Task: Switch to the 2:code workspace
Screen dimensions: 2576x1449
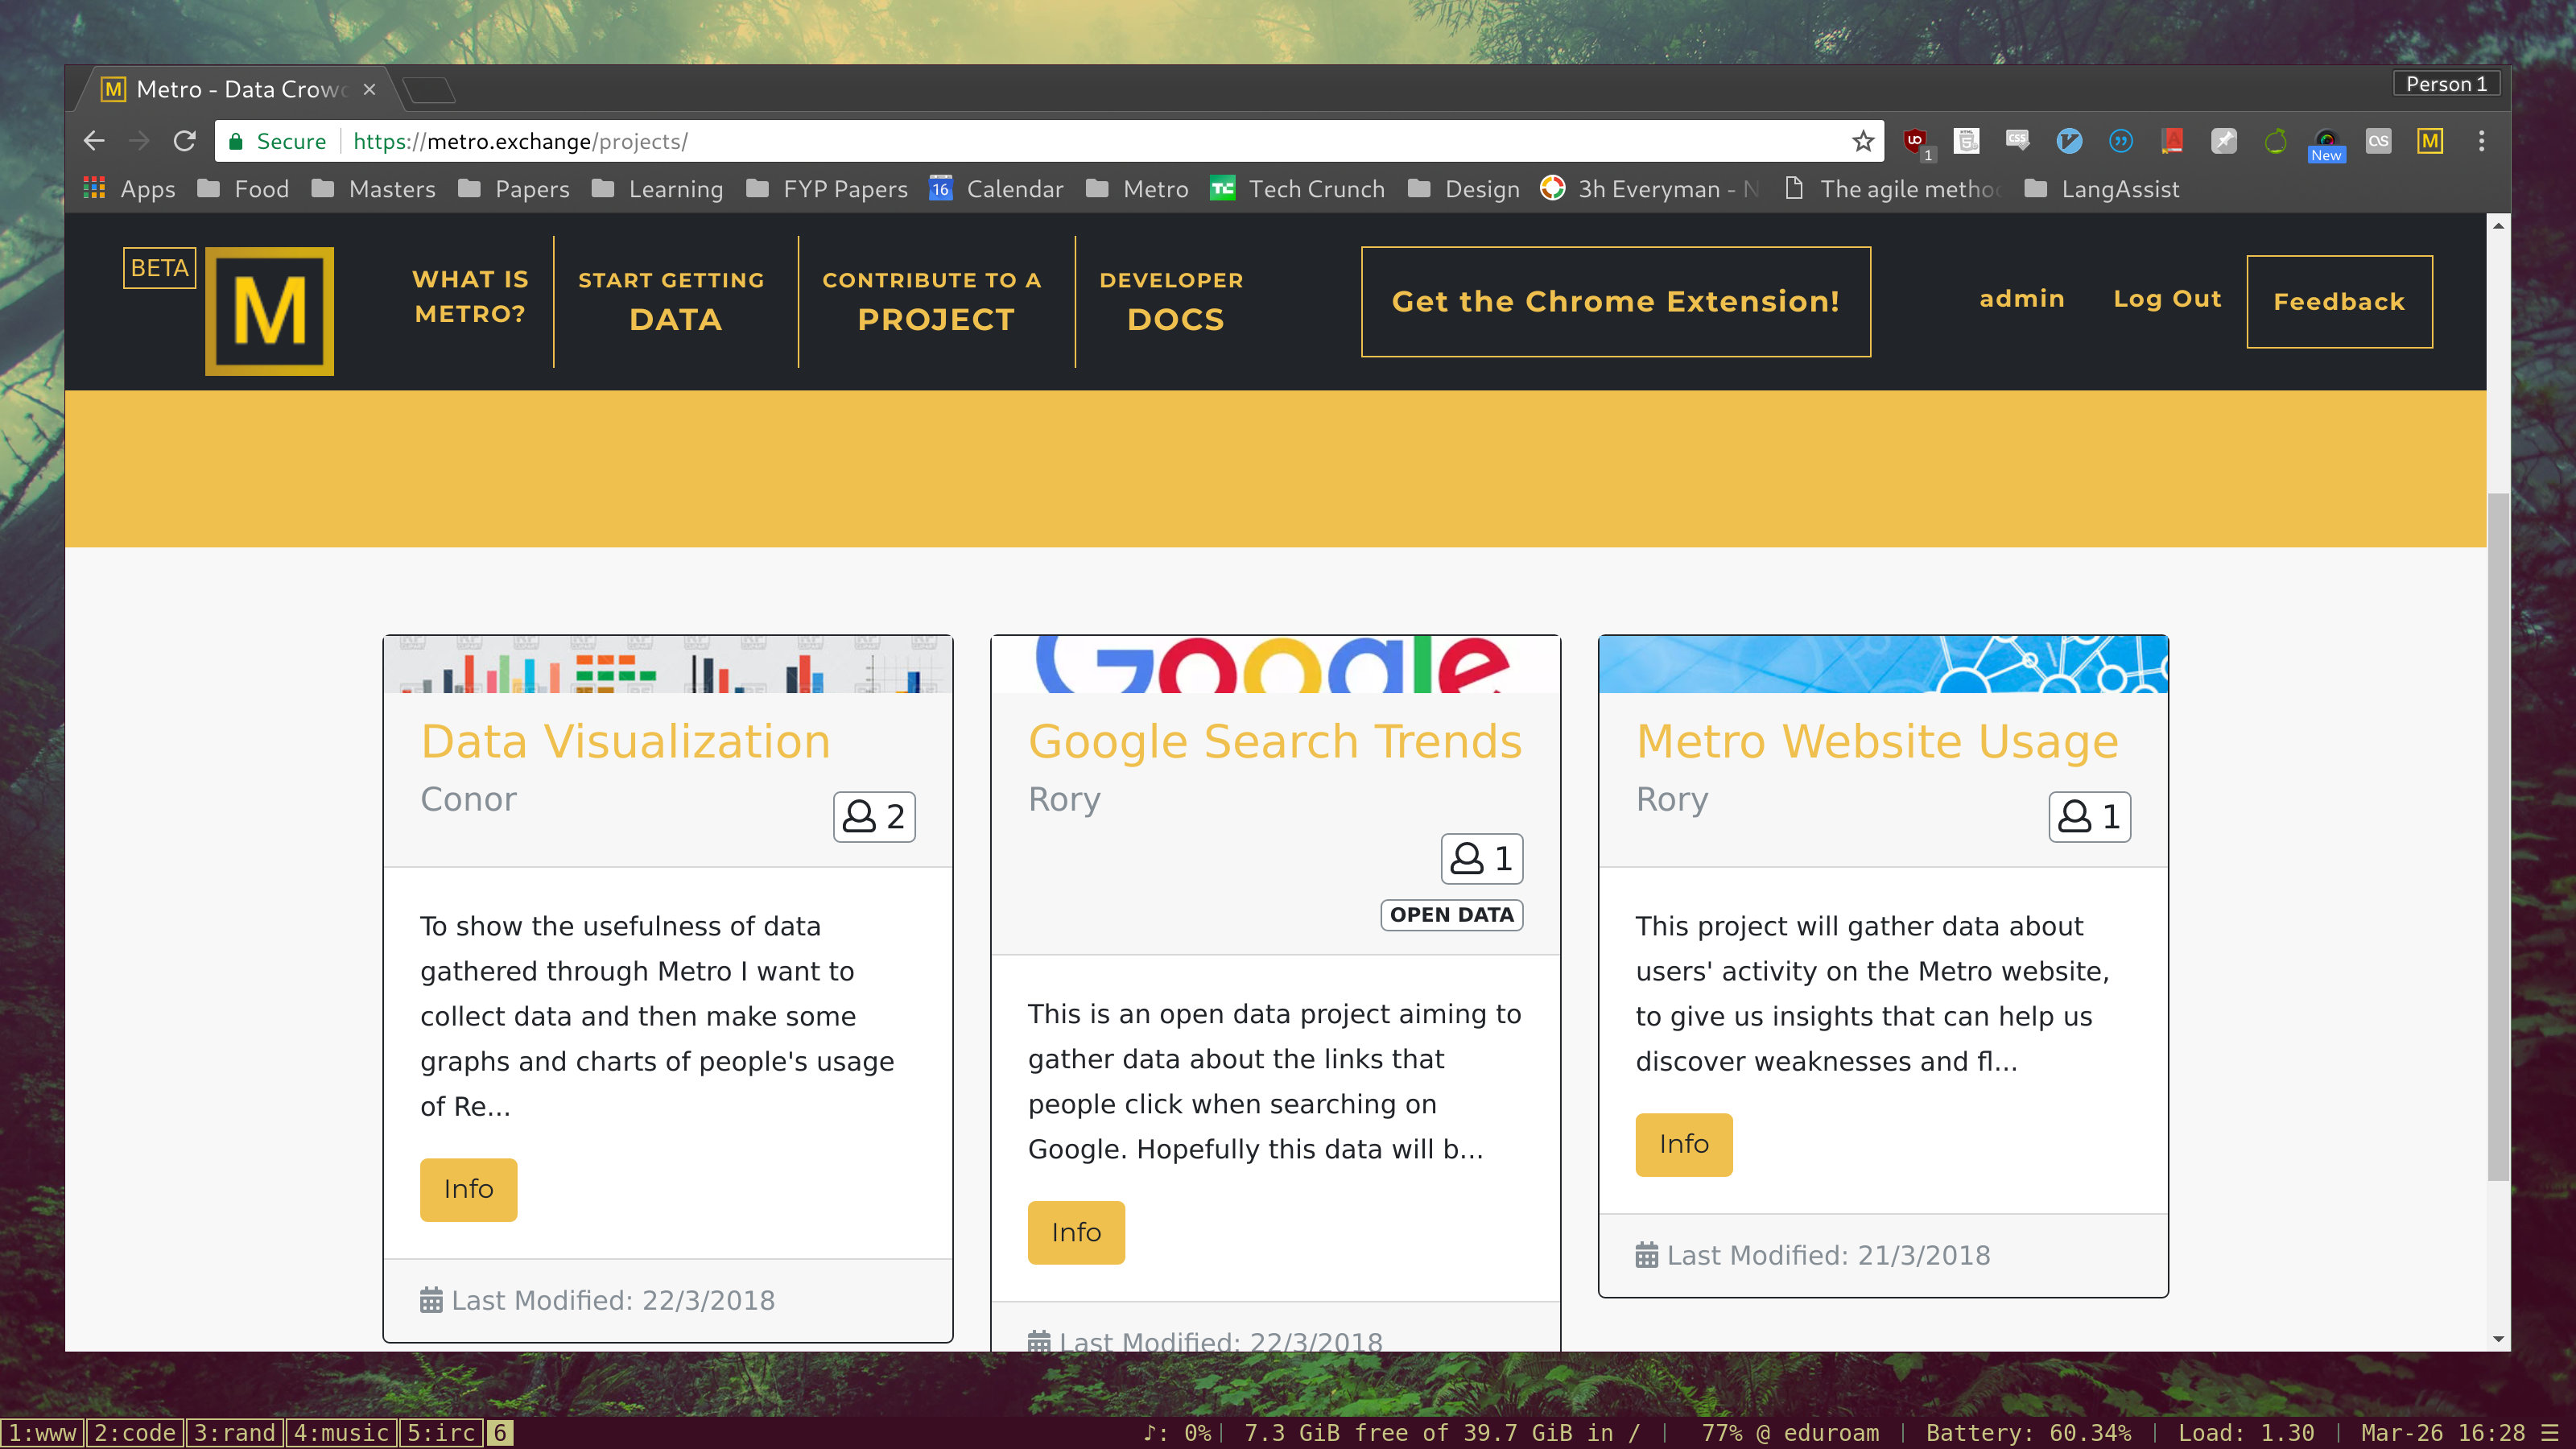Action: coord(135,1433)
